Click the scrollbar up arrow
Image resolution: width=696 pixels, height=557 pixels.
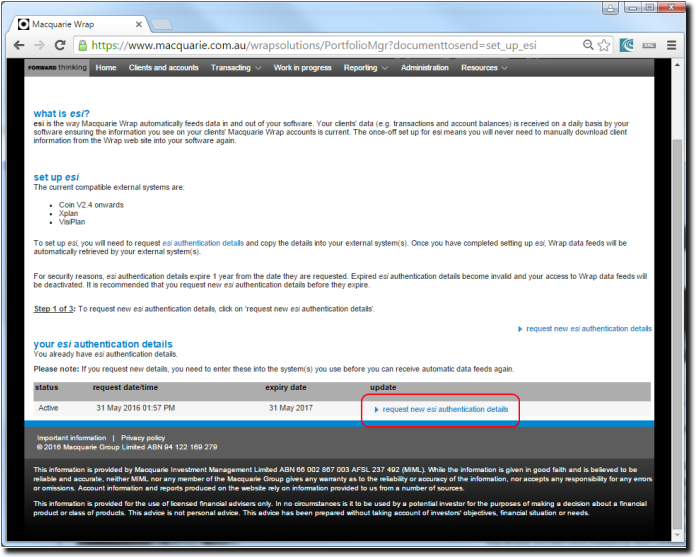[x=677, y=65]
